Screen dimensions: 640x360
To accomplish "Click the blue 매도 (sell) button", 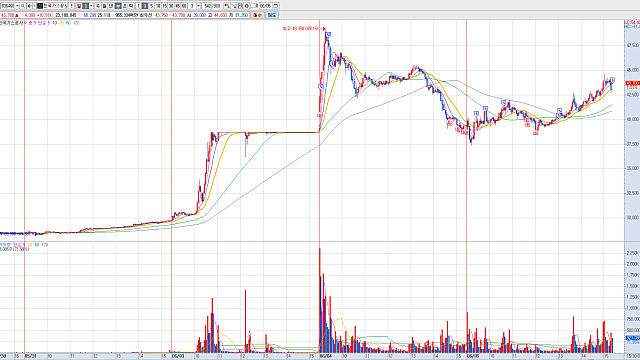I will coord(272,15).
